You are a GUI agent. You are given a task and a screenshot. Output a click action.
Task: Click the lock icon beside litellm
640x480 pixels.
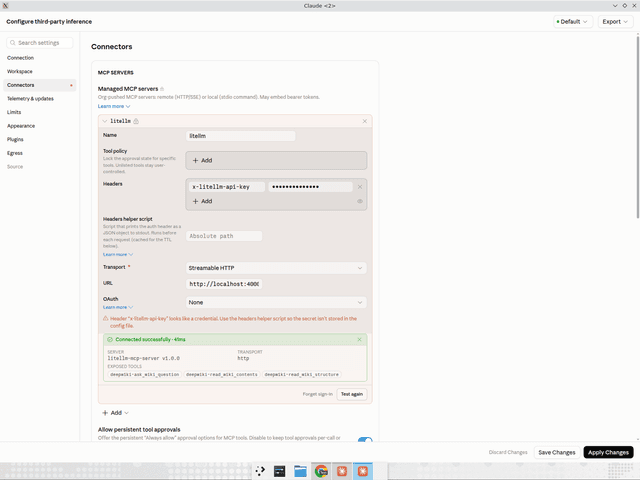[x=136, y=121]
